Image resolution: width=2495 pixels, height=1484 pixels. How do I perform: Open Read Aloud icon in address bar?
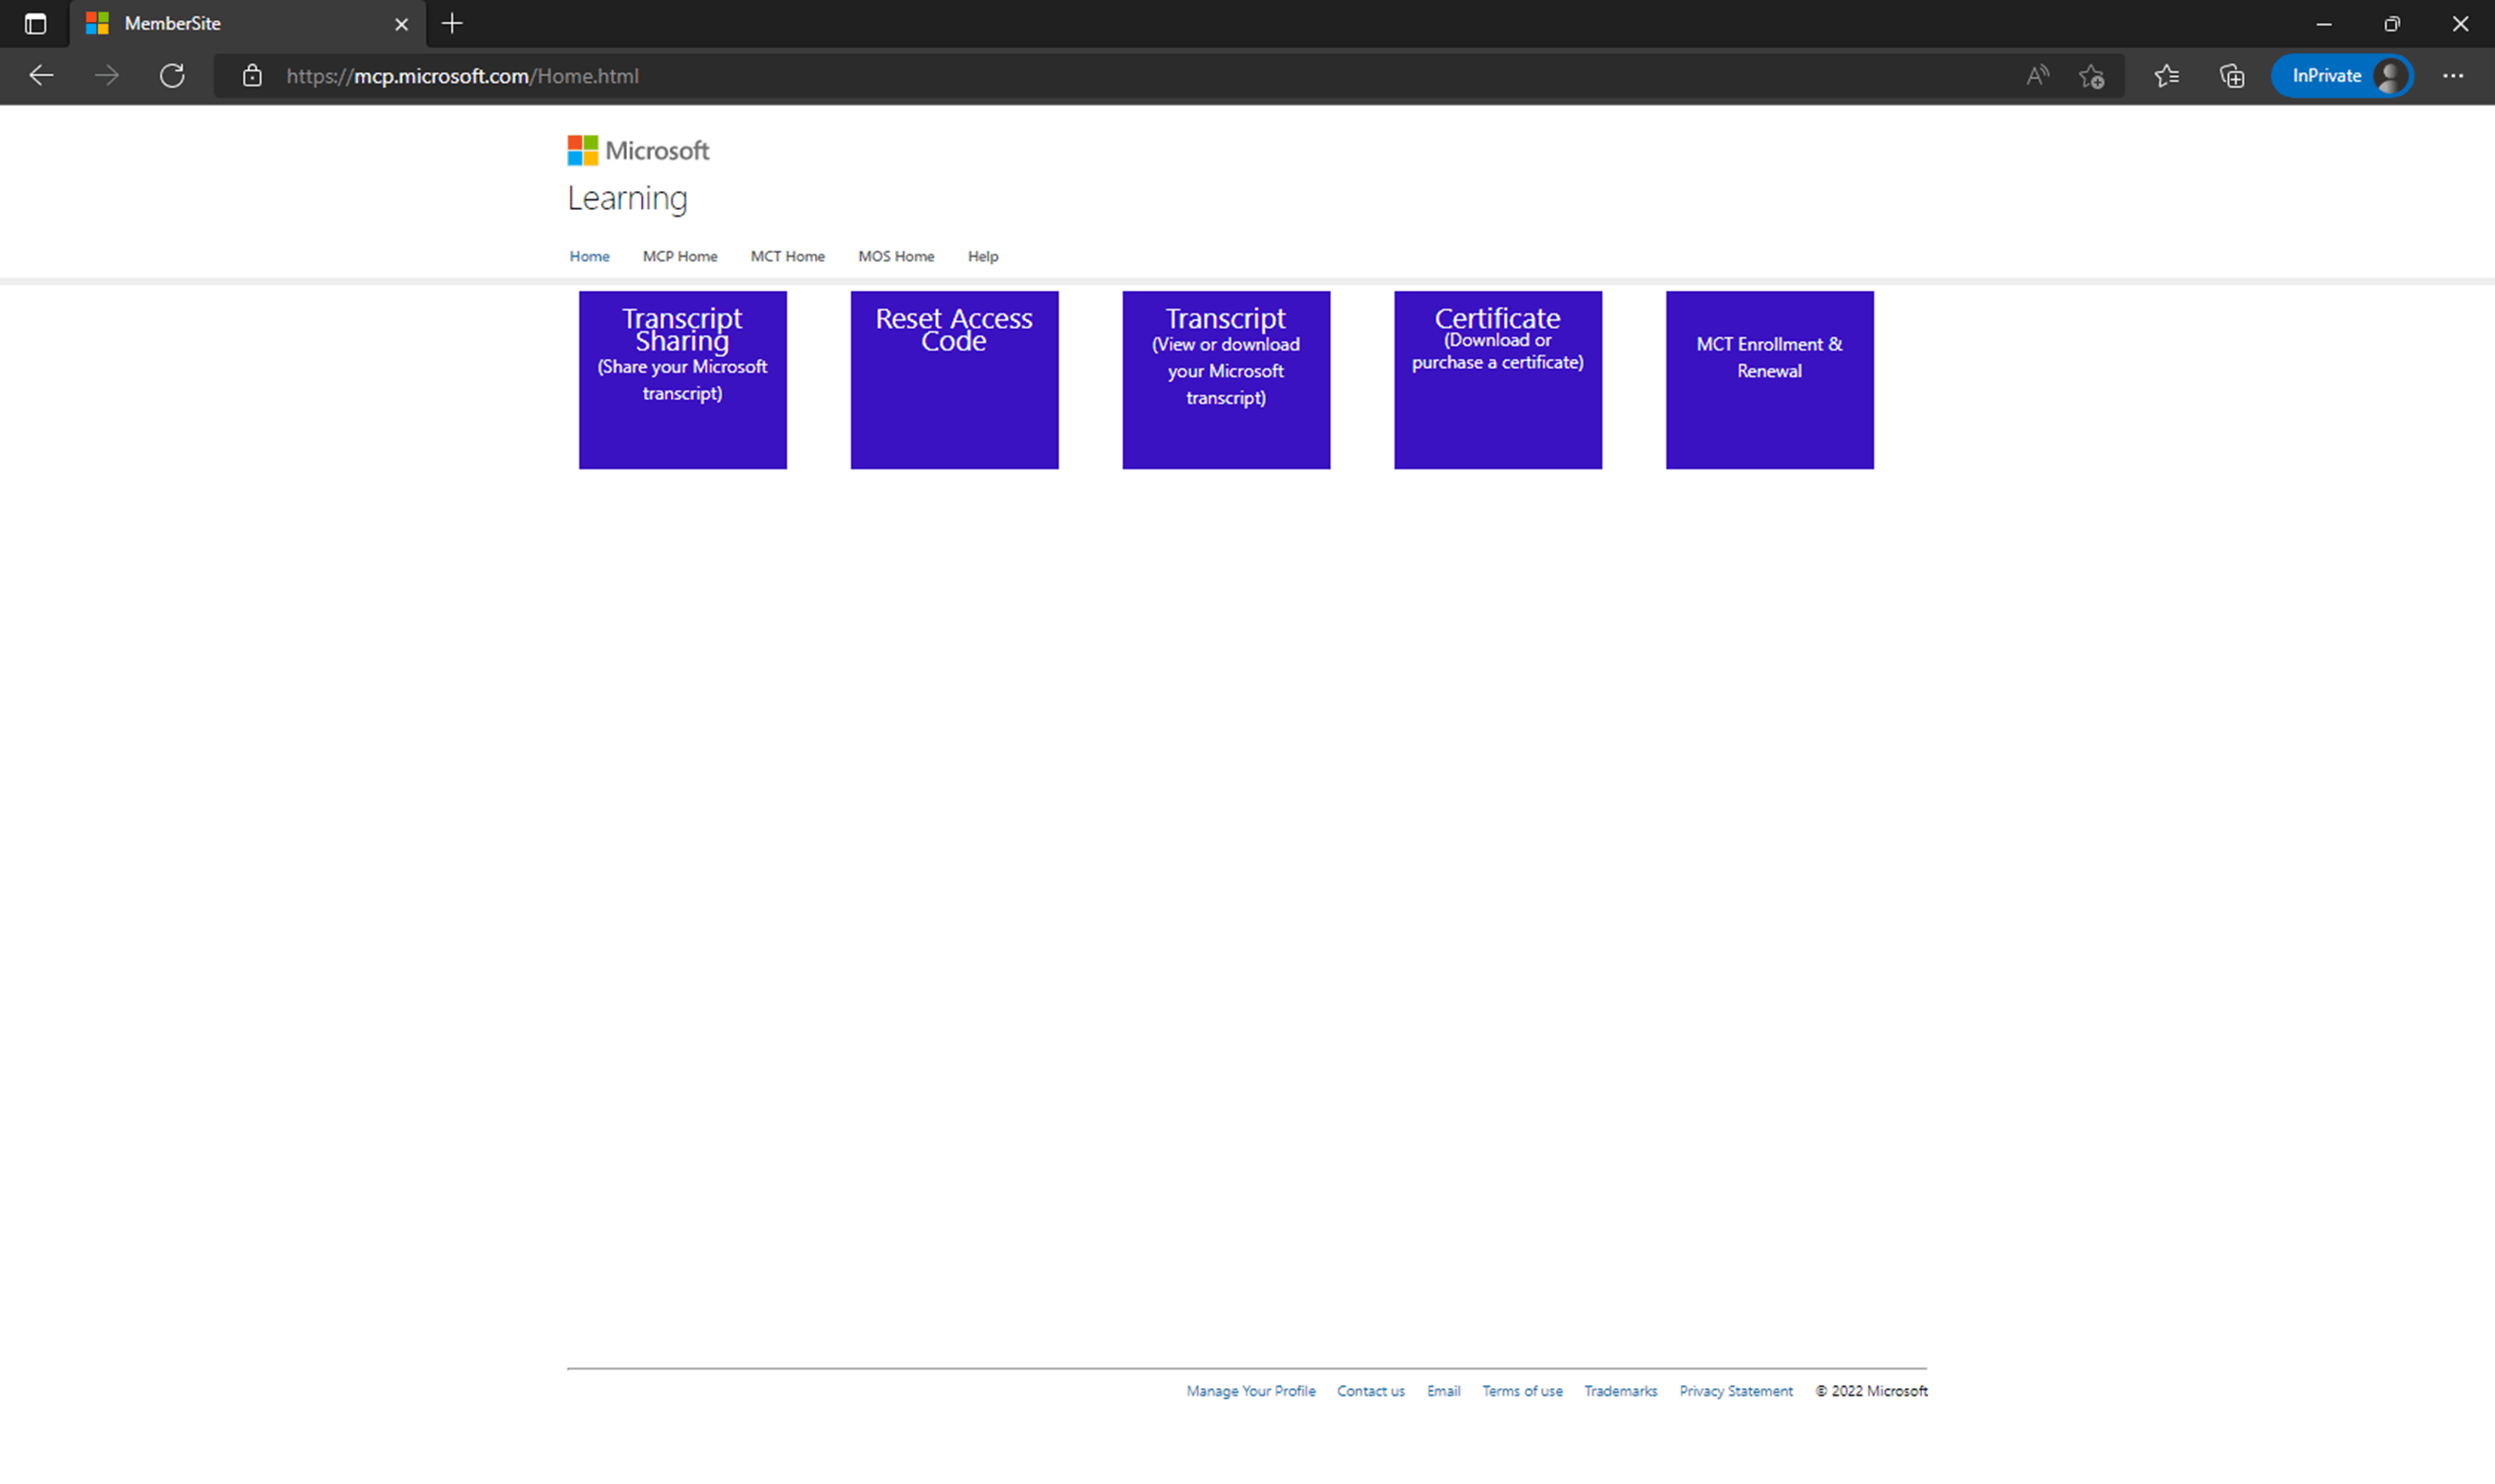2037,76
